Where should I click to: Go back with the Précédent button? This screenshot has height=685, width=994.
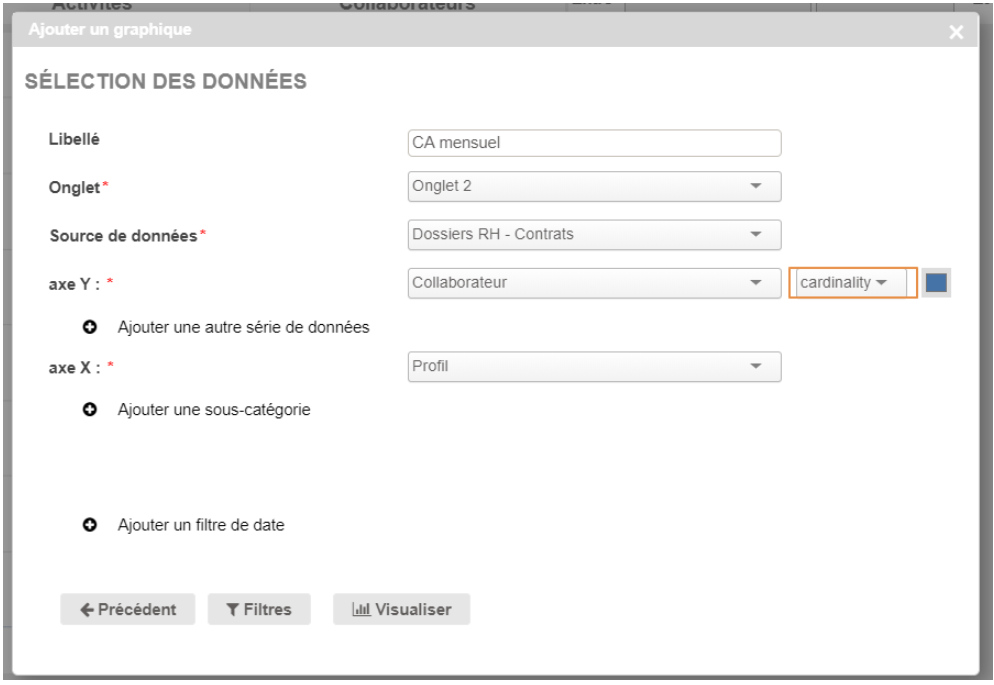[x=129, y=610]
